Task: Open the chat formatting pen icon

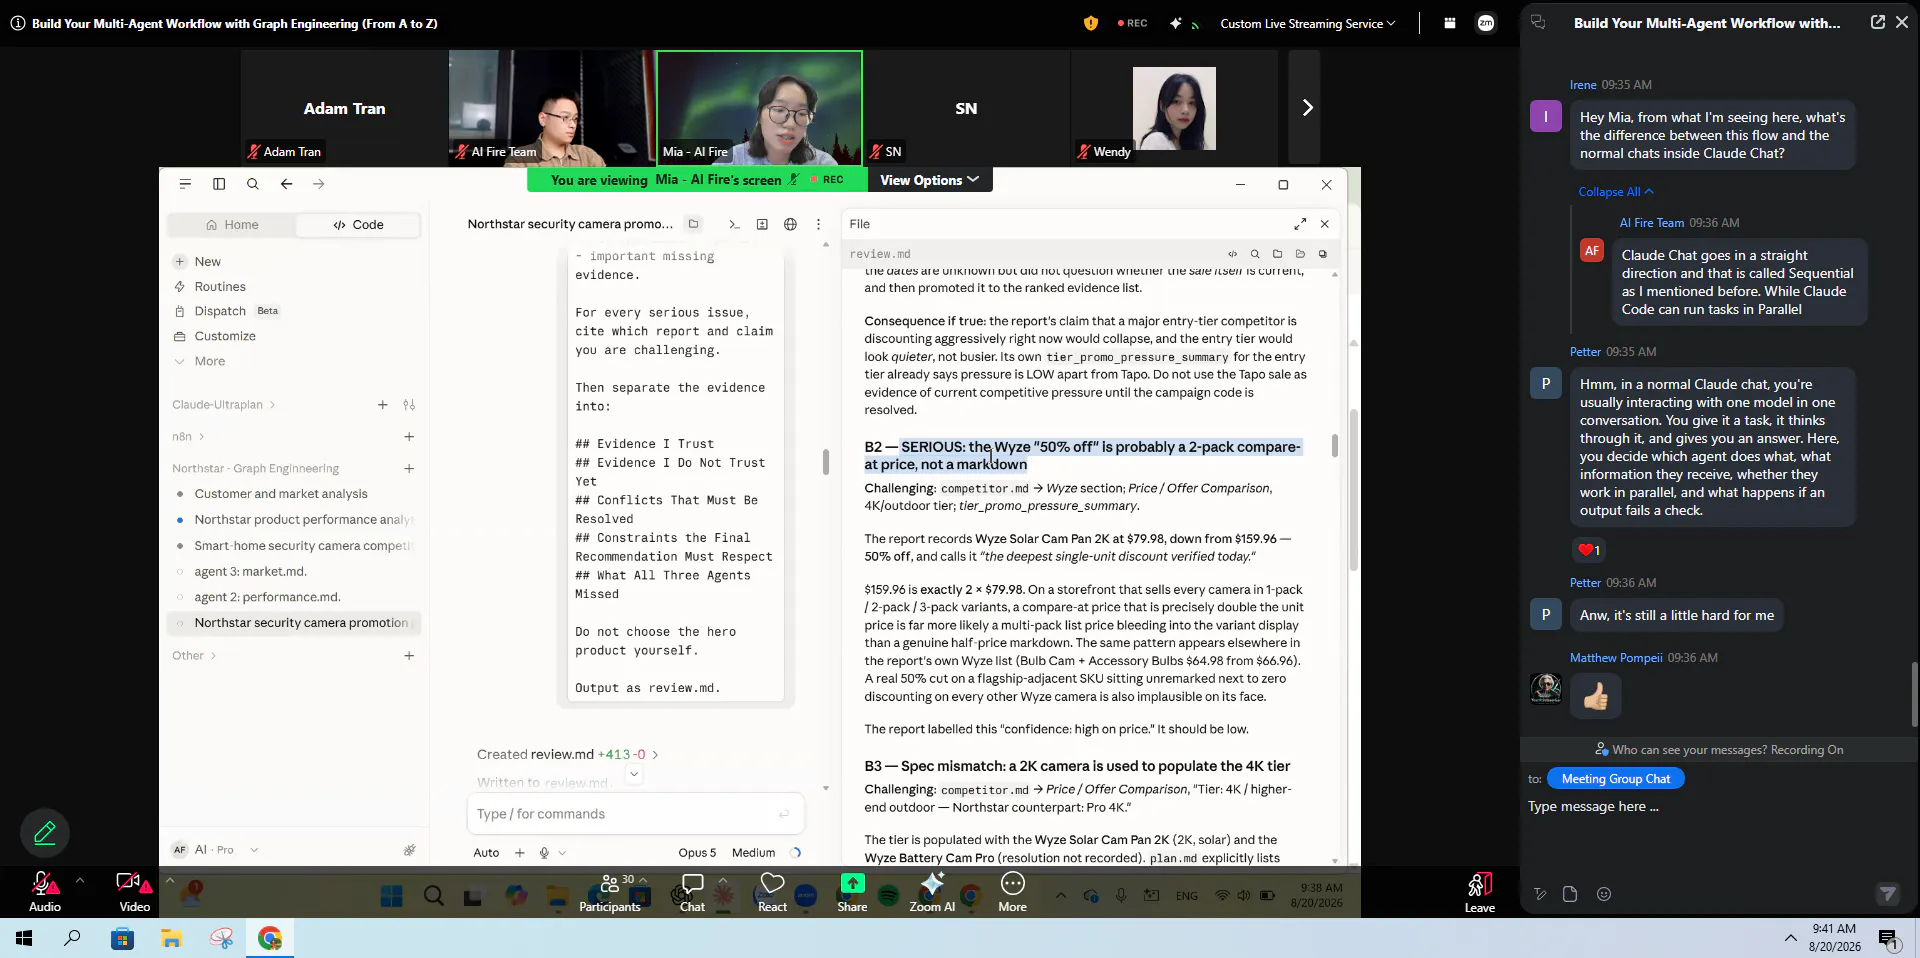Action: 1540,894
